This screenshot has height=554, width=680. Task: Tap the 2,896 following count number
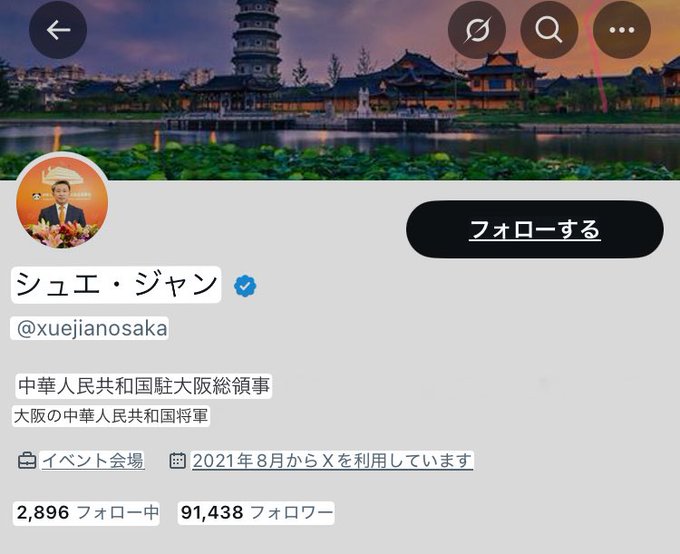[43, 513]
